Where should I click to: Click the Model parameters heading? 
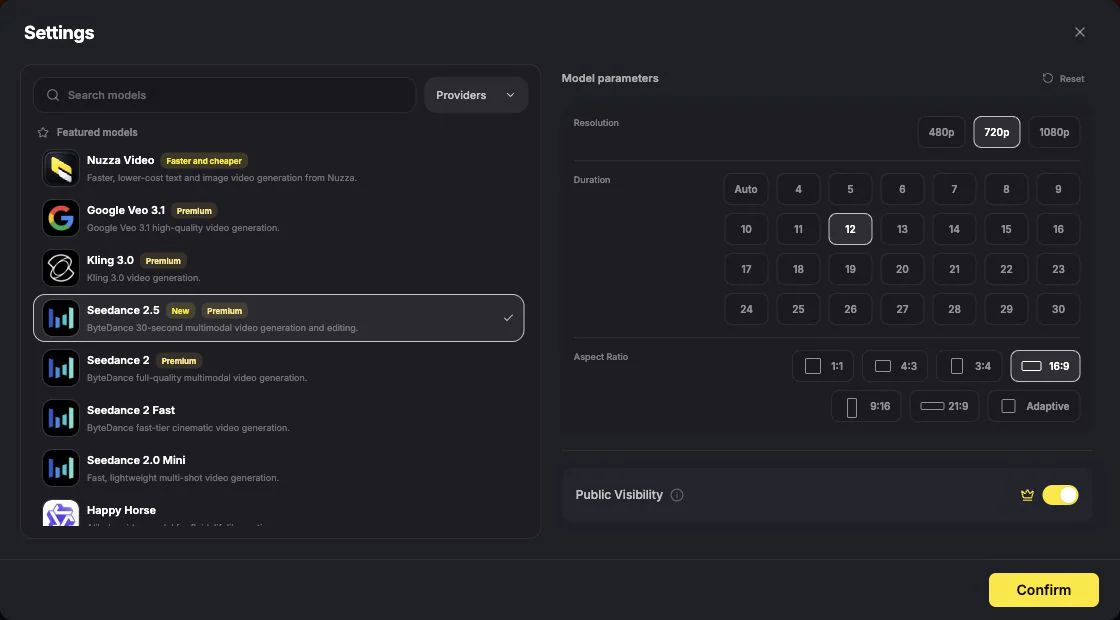pyautogui.click(x=610, y=79)
